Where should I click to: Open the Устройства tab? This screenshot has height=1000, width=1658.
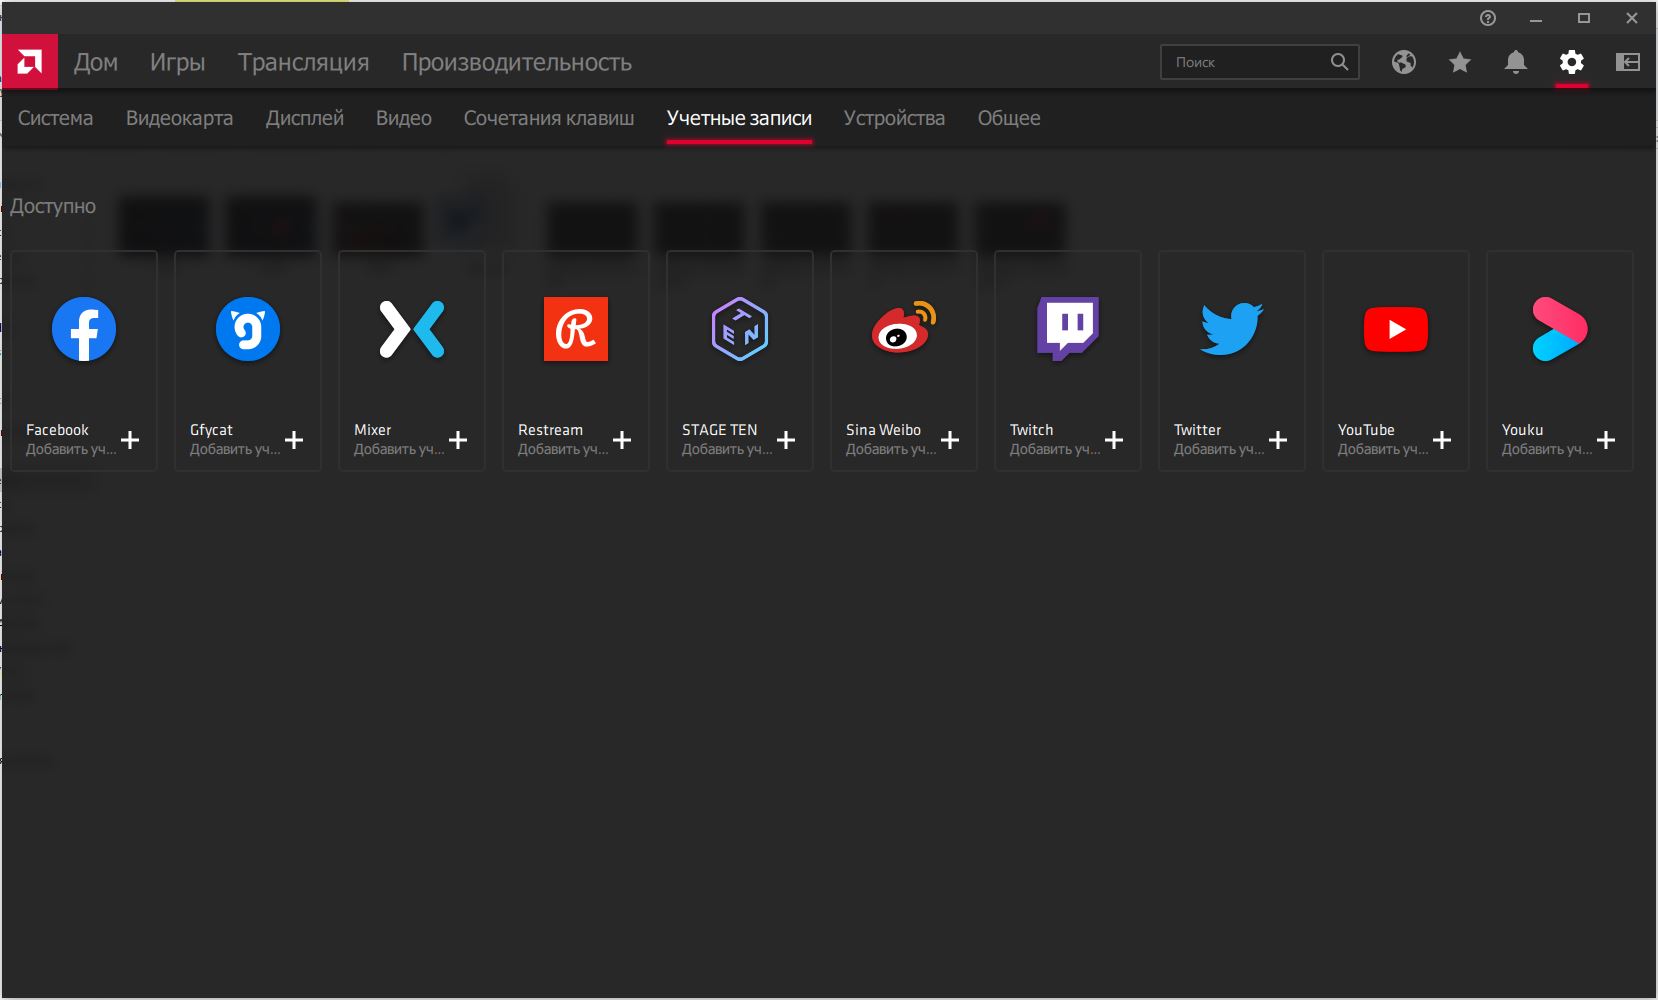click(894, 118)
